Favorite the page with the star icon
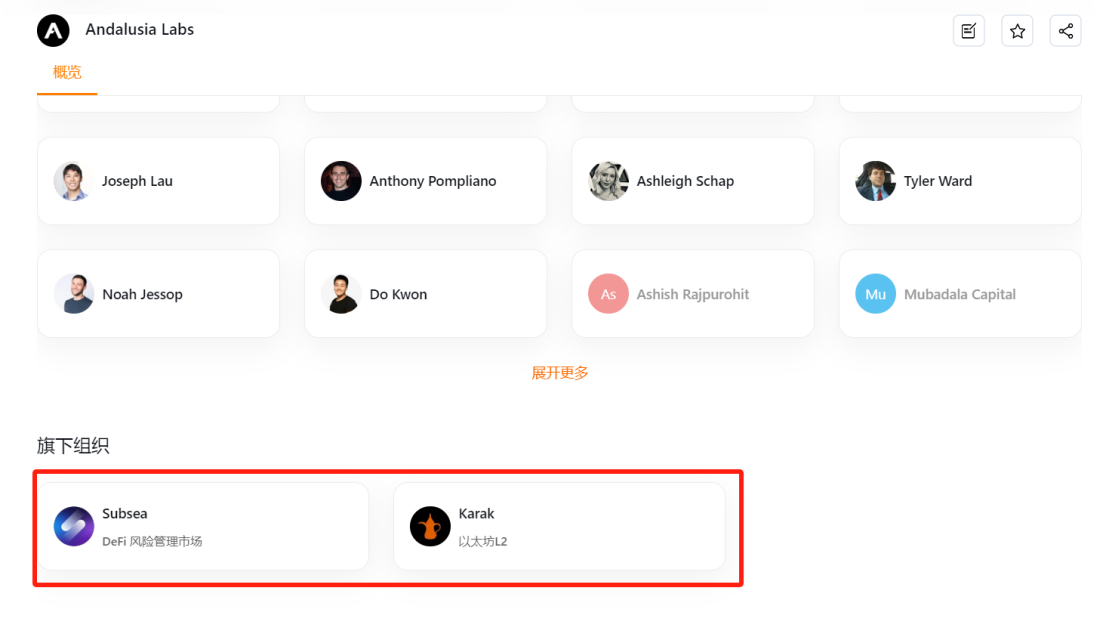 pyautogui.click(x=1017, y=31)
